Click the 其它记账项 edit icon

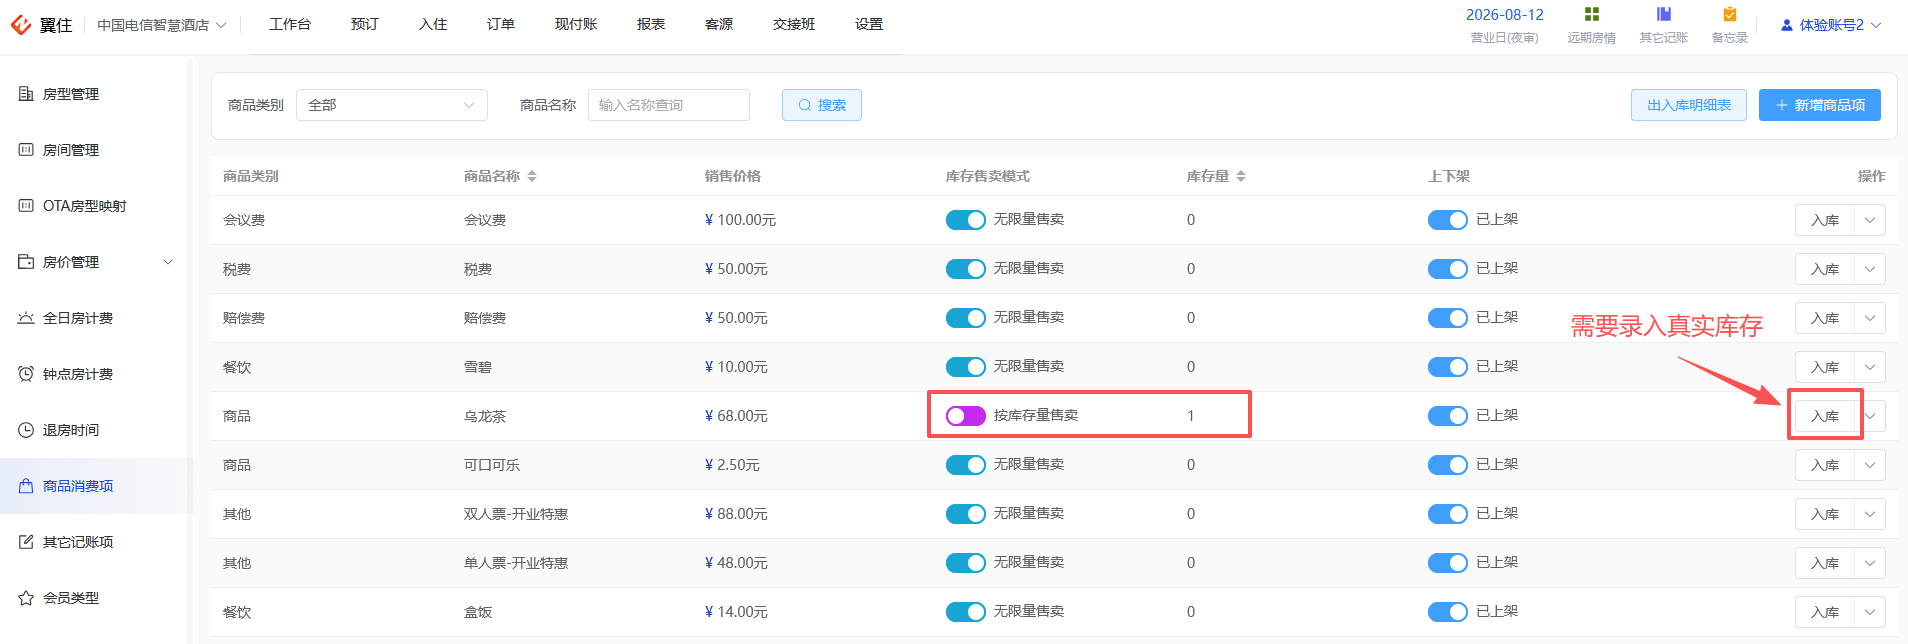pos(26,542)
